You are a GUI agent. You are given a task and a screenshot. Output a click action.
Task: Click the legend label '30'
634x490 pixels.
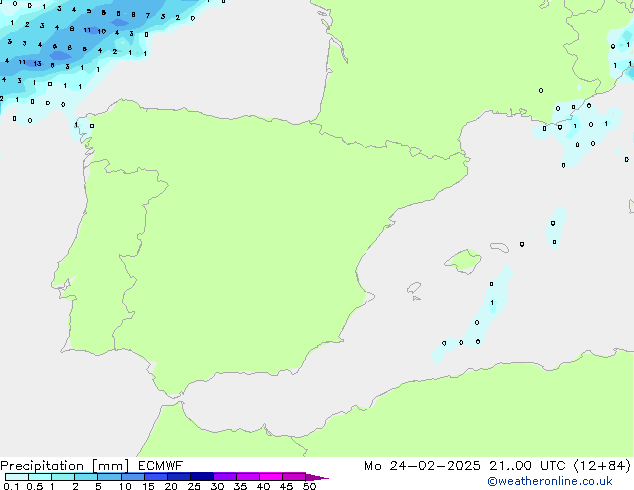(217, 486)
